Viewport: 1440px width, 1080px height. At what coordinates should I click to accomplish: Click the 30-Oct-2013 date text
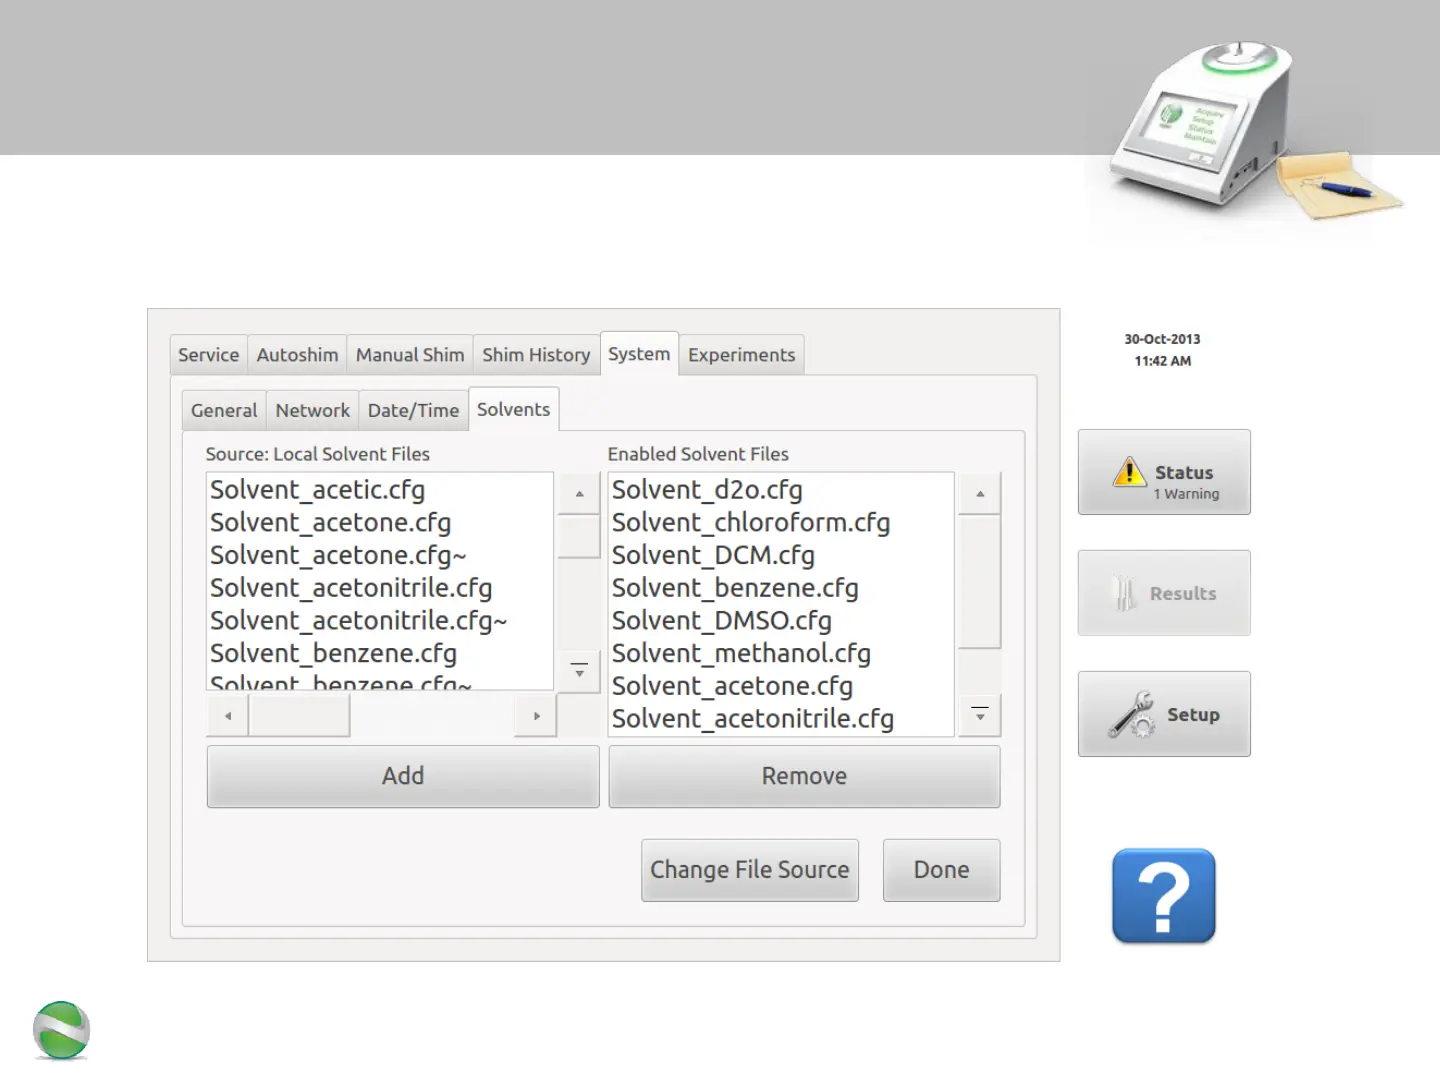click(1162, 339)
